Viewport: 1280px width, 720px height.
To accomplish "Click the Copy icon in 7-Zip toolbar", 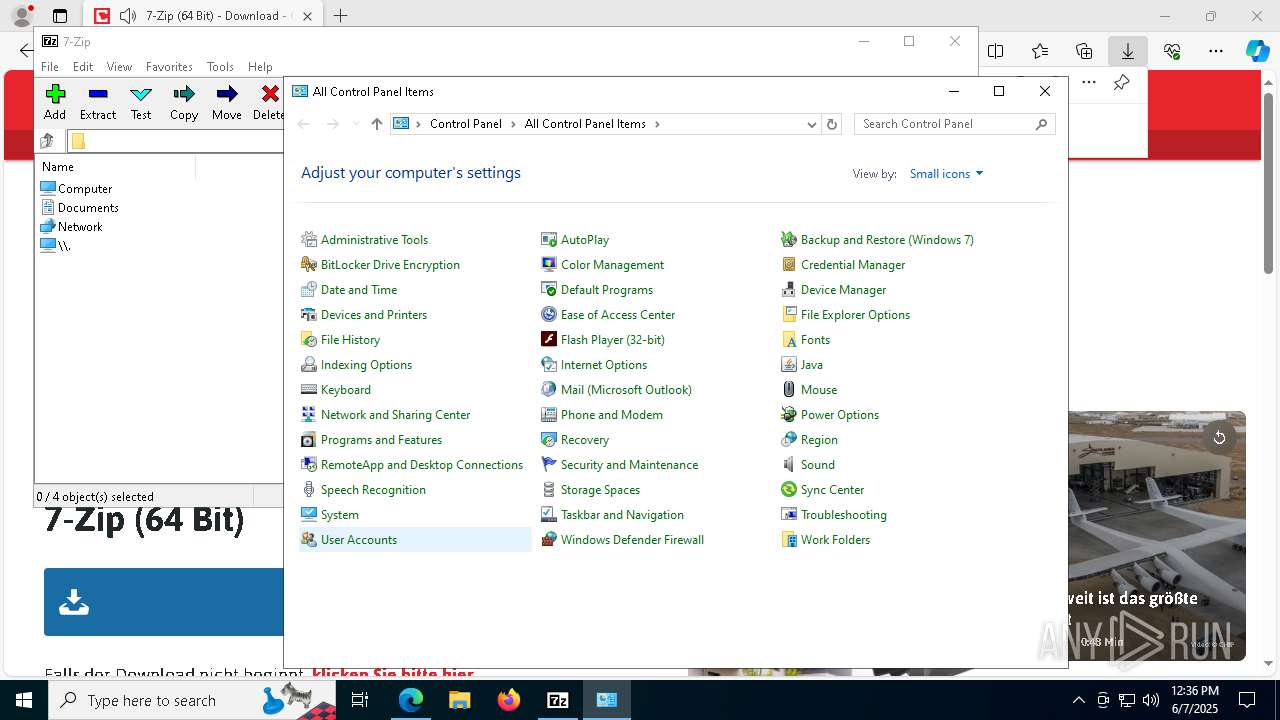I will coord(184,94).
